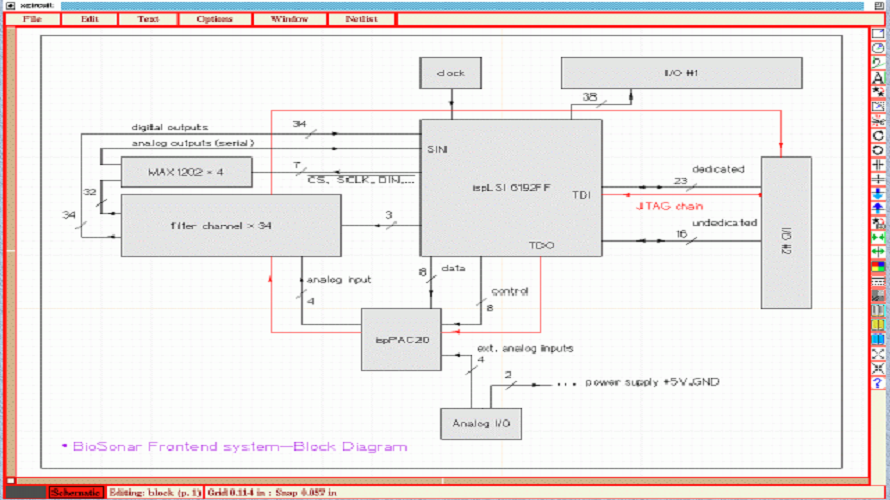Select the 'MAX1202 x 4' block
The height and width of the screenshot is (500, 890).
pos(187,172)
